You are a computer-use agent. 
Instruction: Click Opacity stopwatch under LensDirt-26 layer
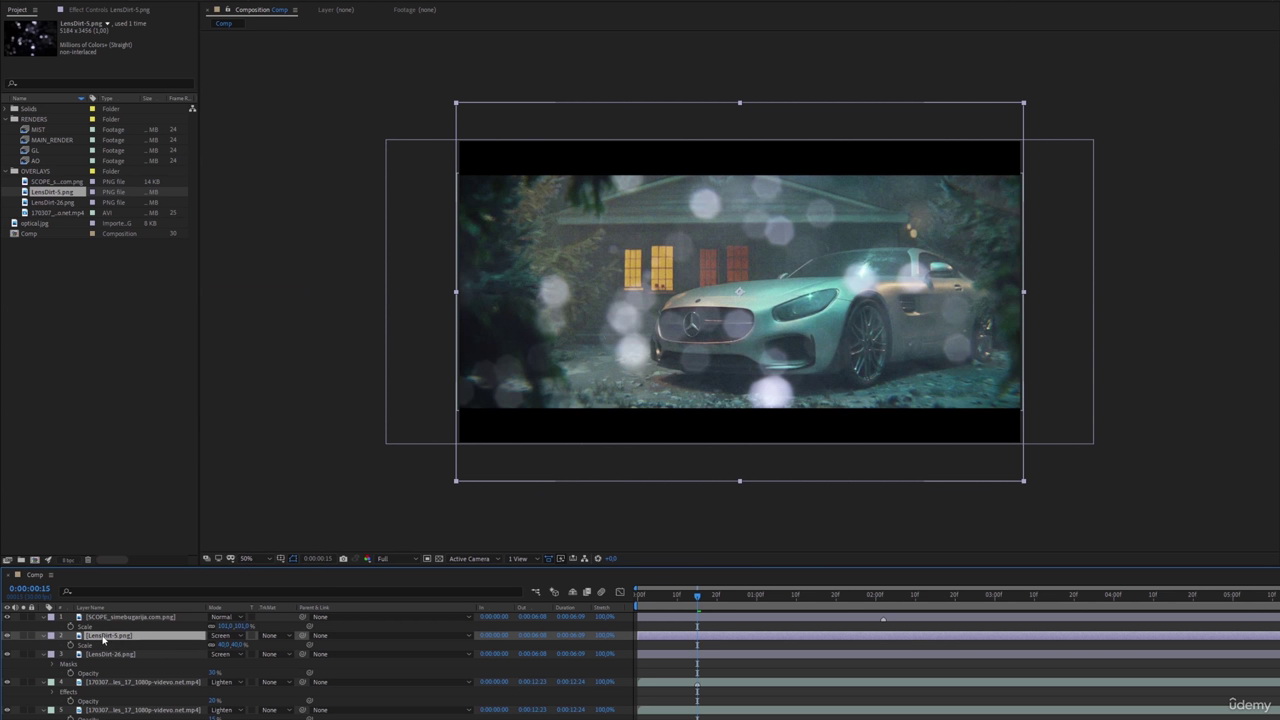tap(70, 673)
